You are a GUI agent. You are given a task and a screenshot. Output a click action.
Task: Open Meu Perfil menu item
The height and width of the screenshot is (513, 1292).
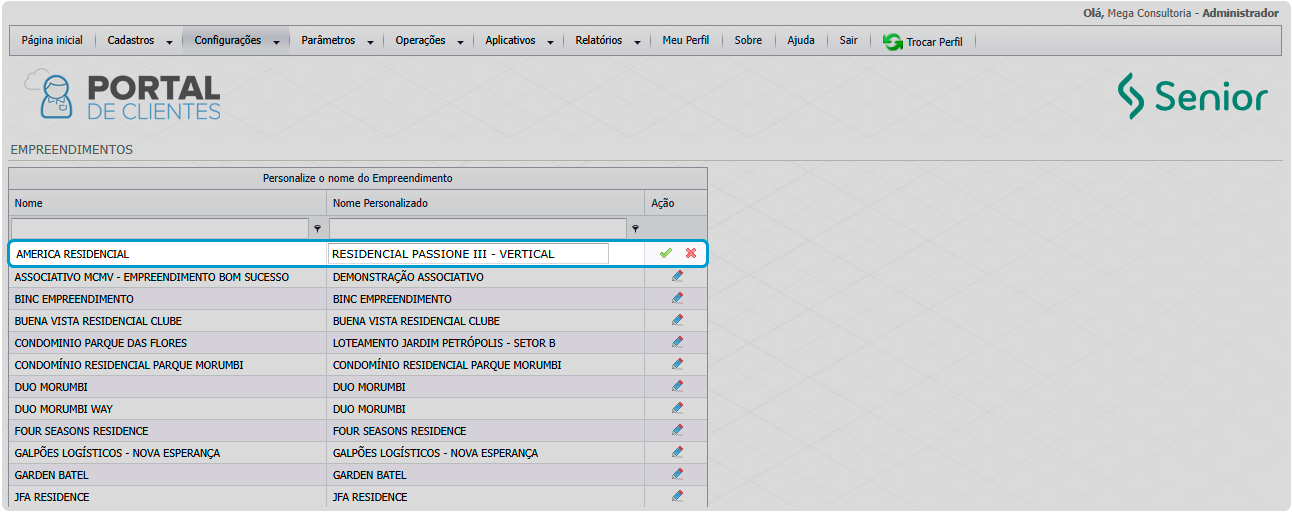coord(686,41)
